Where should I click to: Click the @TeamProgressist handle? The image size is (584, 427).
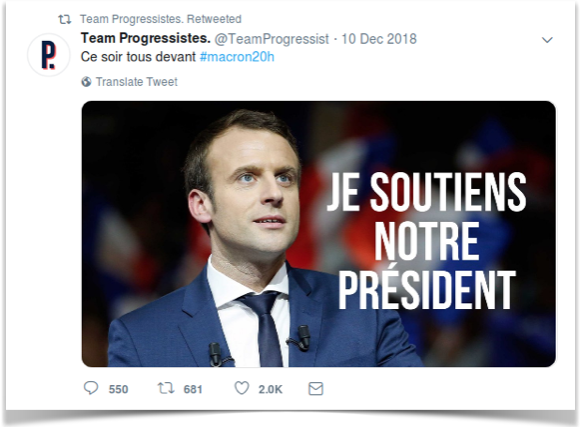pos(272,39)
